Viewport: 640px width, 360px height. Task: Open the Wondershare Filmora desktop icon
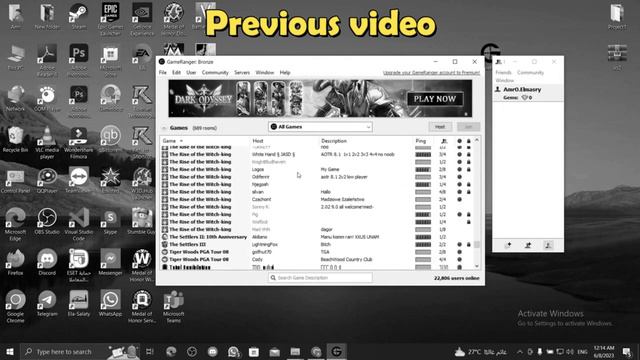tap(79, 142)
